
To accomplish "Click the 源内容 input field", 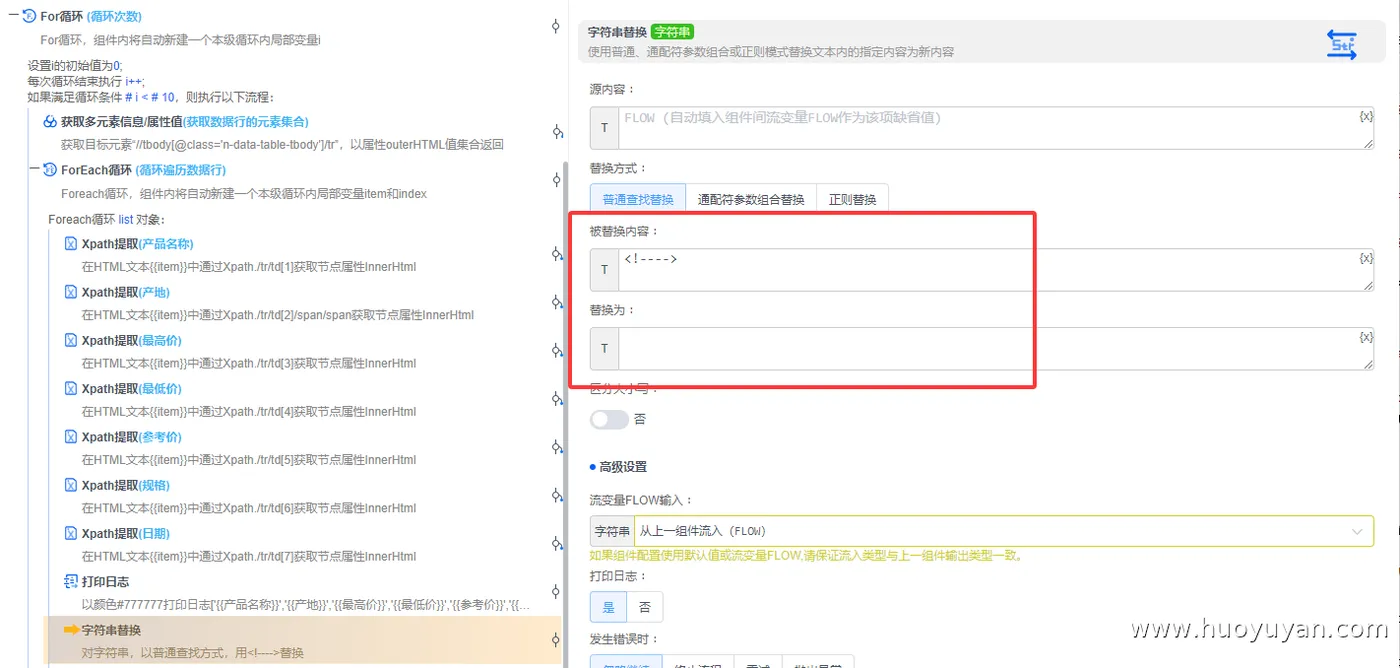I will pyautogui.click(x=996, y=128).
